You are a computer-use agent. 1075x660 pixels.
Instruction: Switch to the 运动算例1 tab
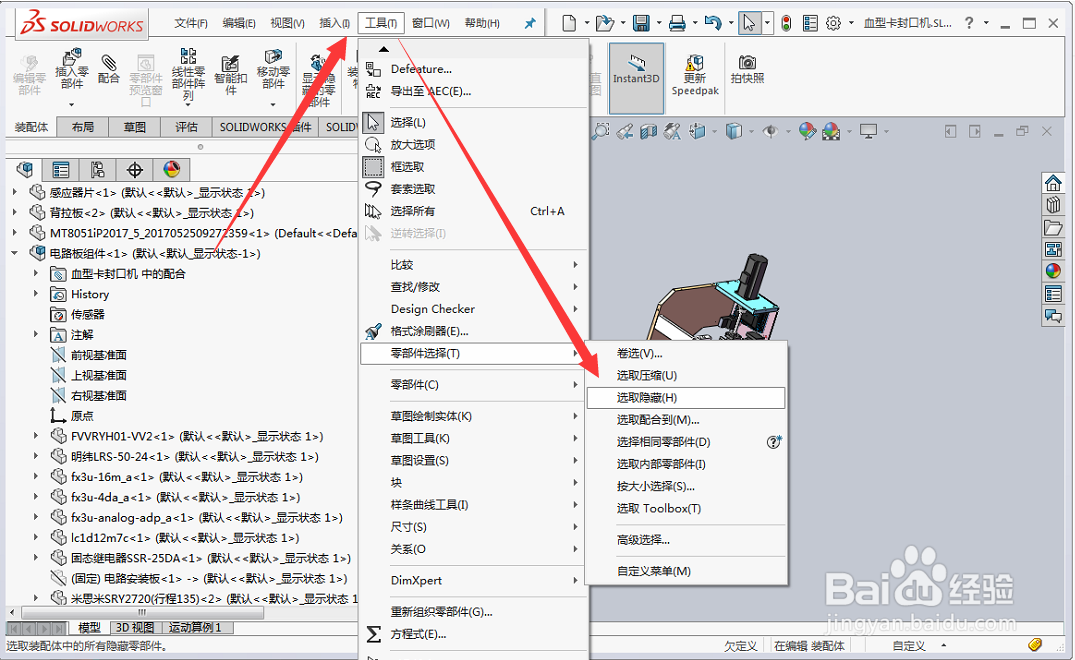click(194, 627)
